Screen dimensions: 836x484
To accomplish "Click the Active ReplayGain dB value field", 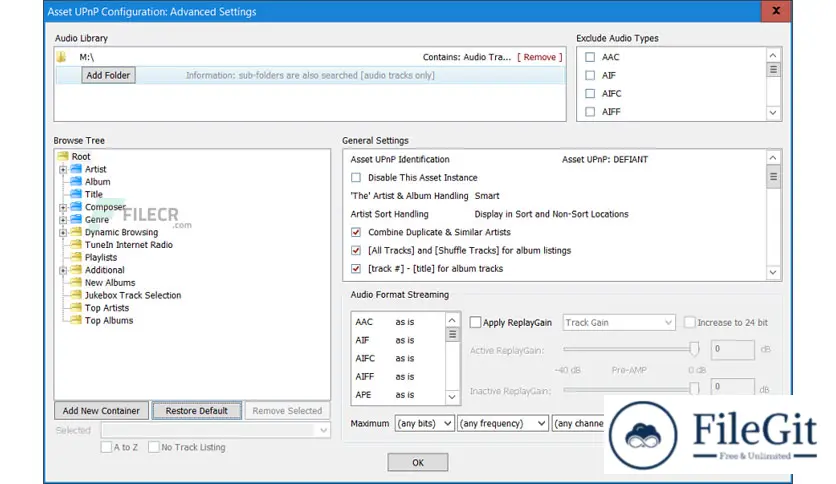I will [732, 350].
